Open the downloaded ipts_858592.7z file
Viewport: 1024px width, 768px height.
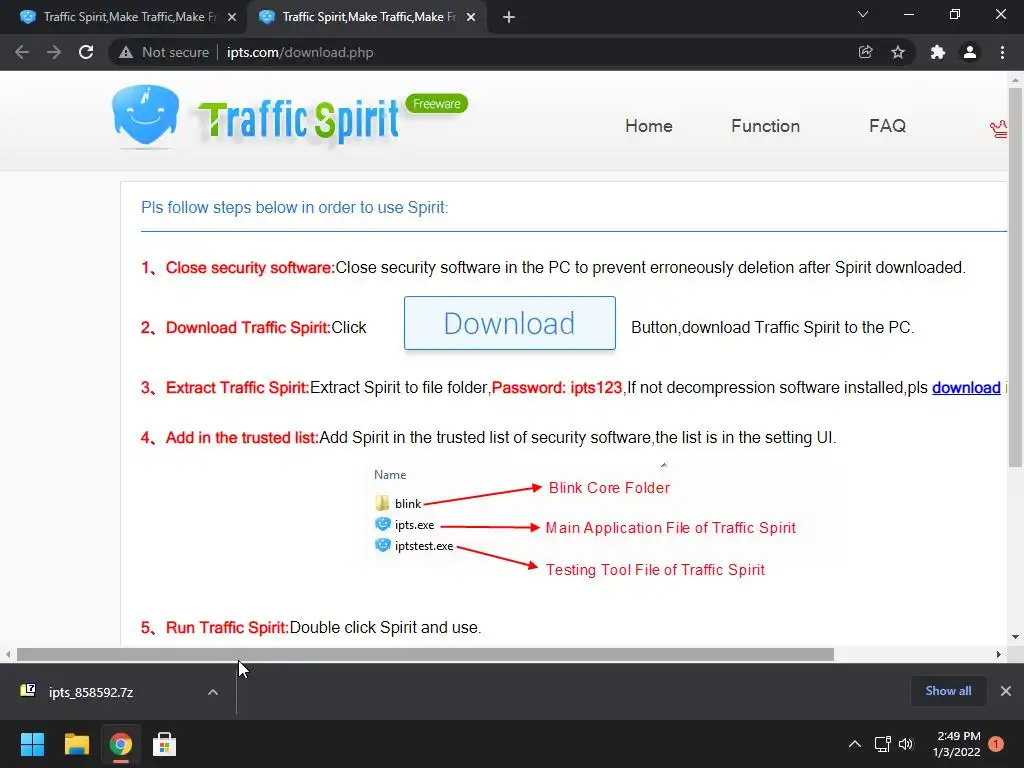click(x=91, y=692)
